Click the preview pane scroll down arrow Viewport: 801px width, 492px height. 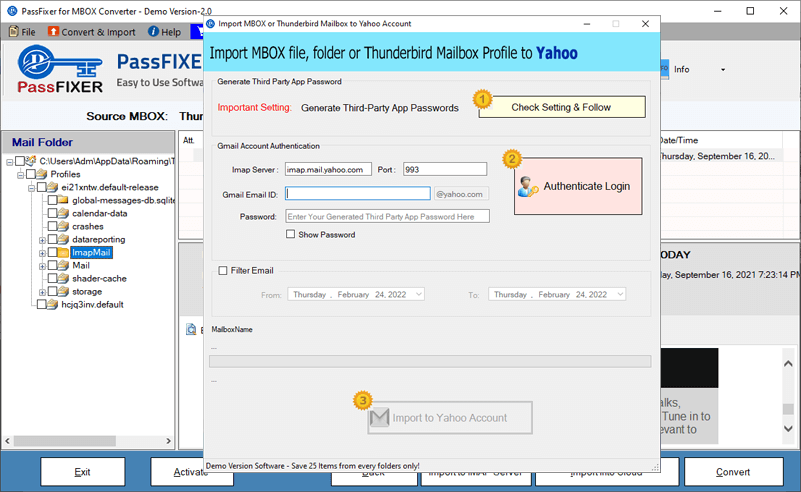point(788,428)
